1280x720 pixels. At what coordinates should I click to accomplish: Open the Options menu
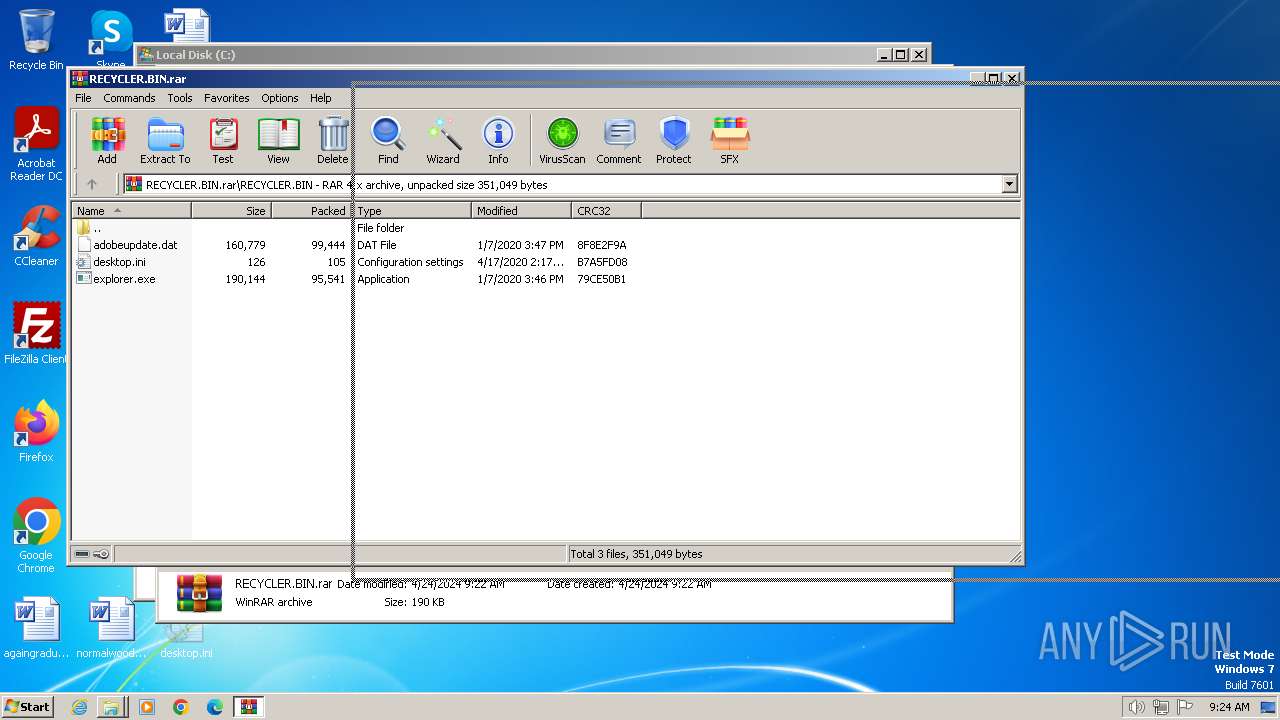click(280, 98)
